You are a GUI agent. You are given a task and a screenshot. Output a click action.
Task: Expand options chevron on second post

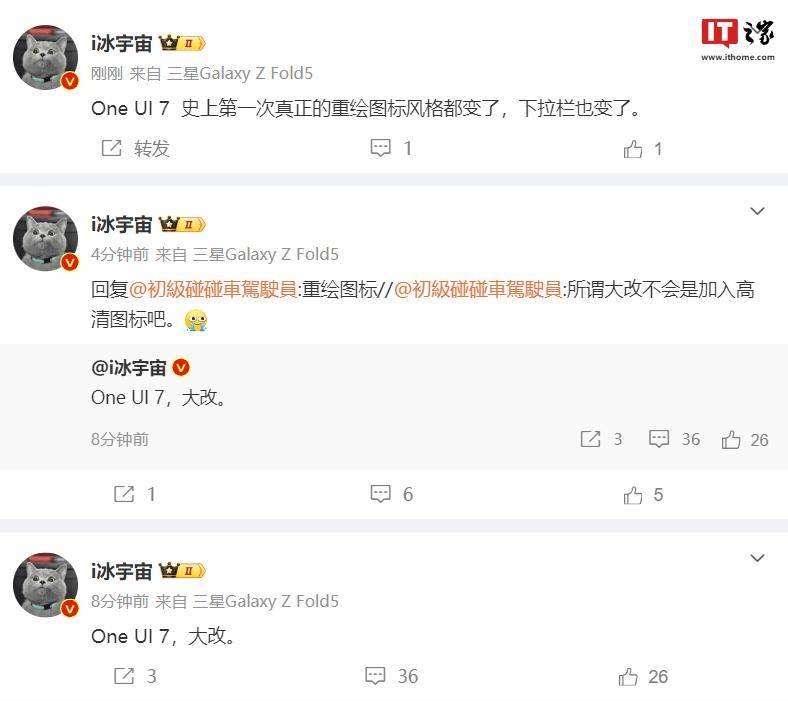click(x=757, y=211)
